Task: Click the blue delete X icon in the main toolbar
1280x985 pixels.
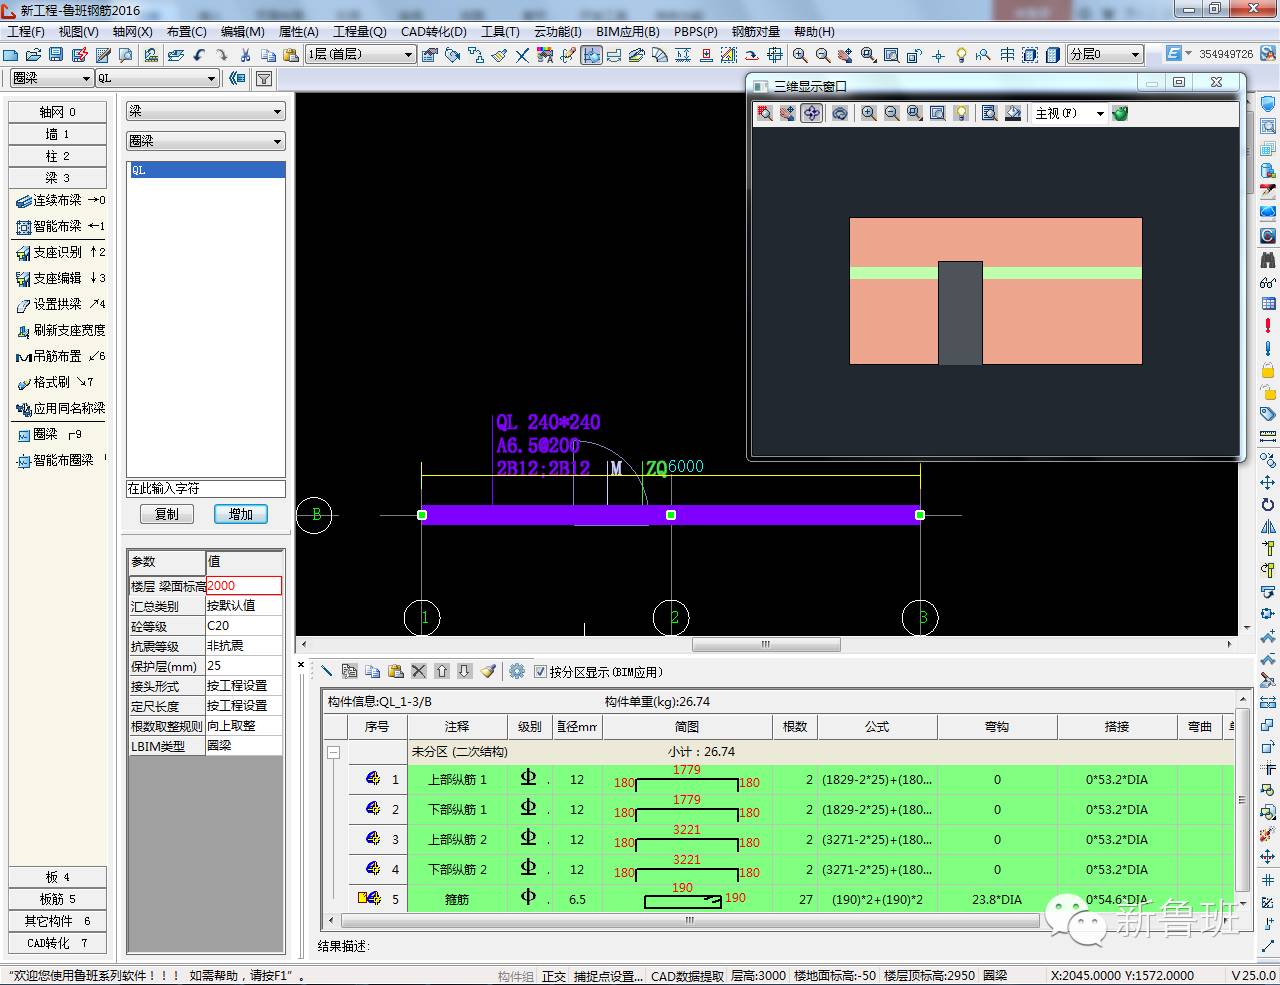Action: point(522,55)
